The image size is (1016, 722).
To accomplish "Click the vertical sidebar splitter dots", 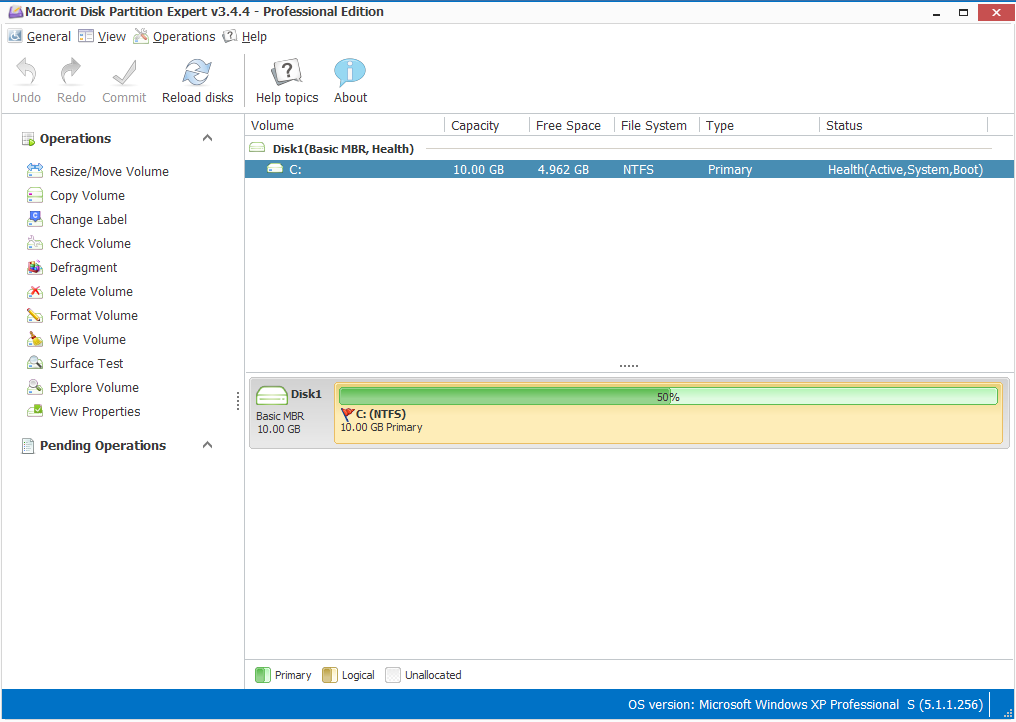I will [238, 401].
